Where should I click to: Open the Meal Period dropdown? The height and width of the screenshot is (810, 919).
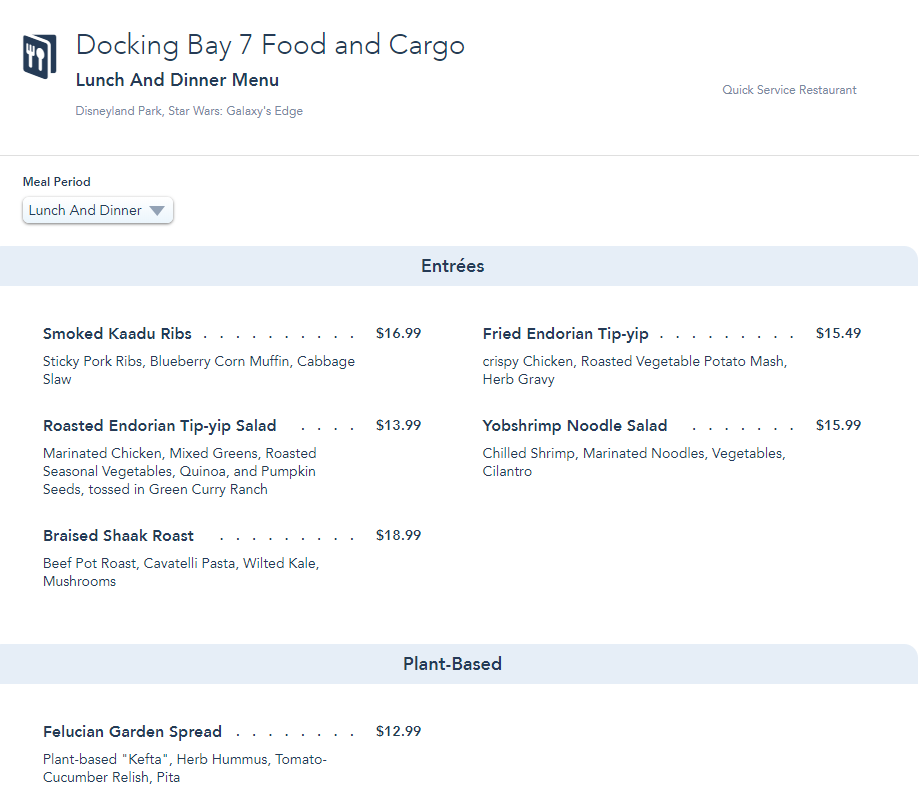[x=97, y=210]
